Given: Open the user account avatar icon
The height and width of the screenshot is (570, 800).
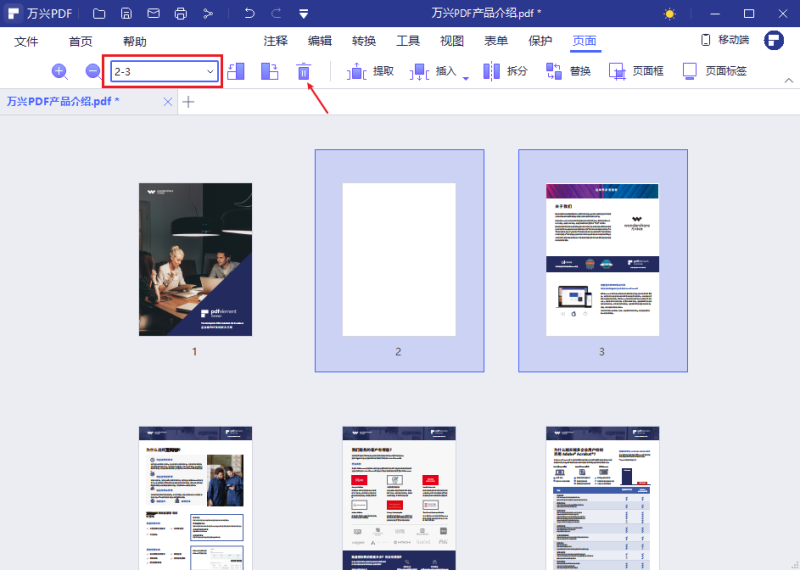Looking at the screenshot, I should (x=773, y=40).
